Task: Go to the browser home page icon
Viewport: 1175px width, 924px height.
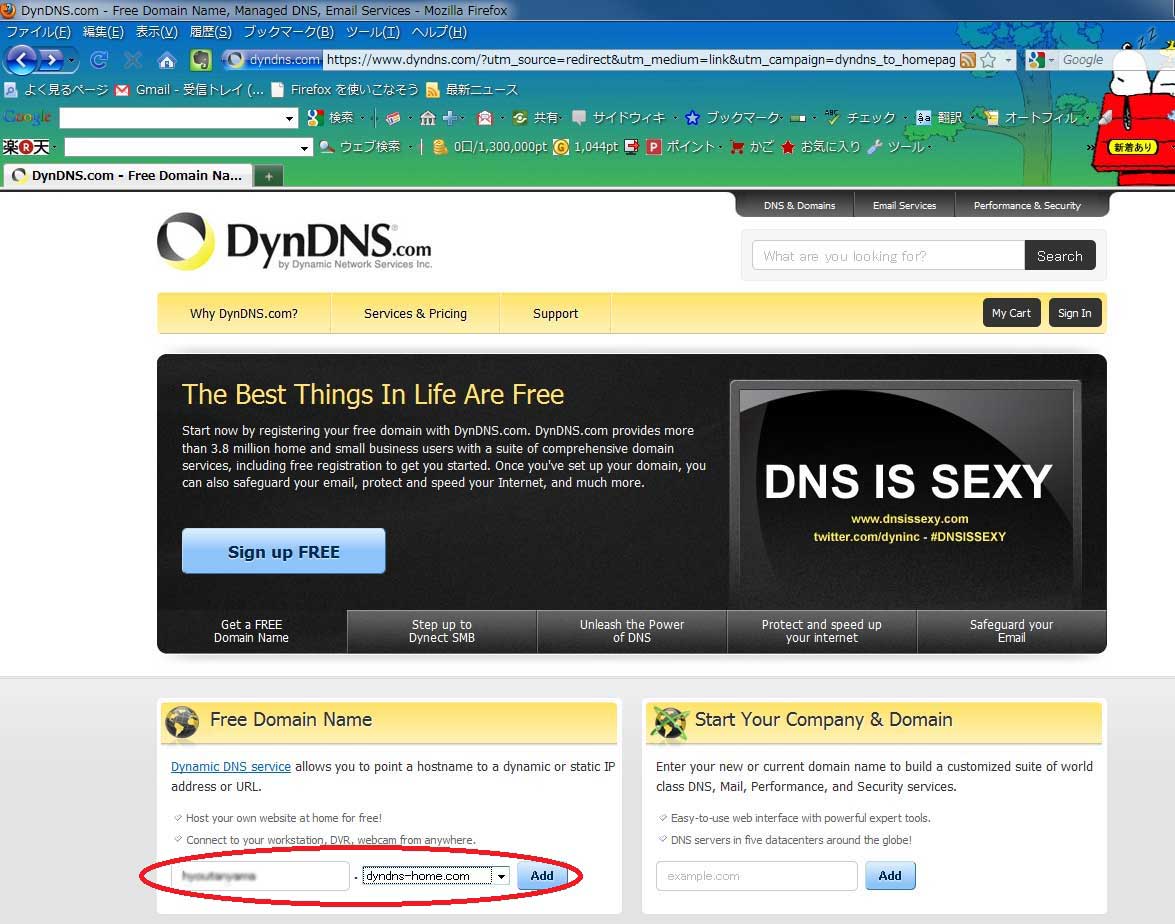Action: pos(167,60)
